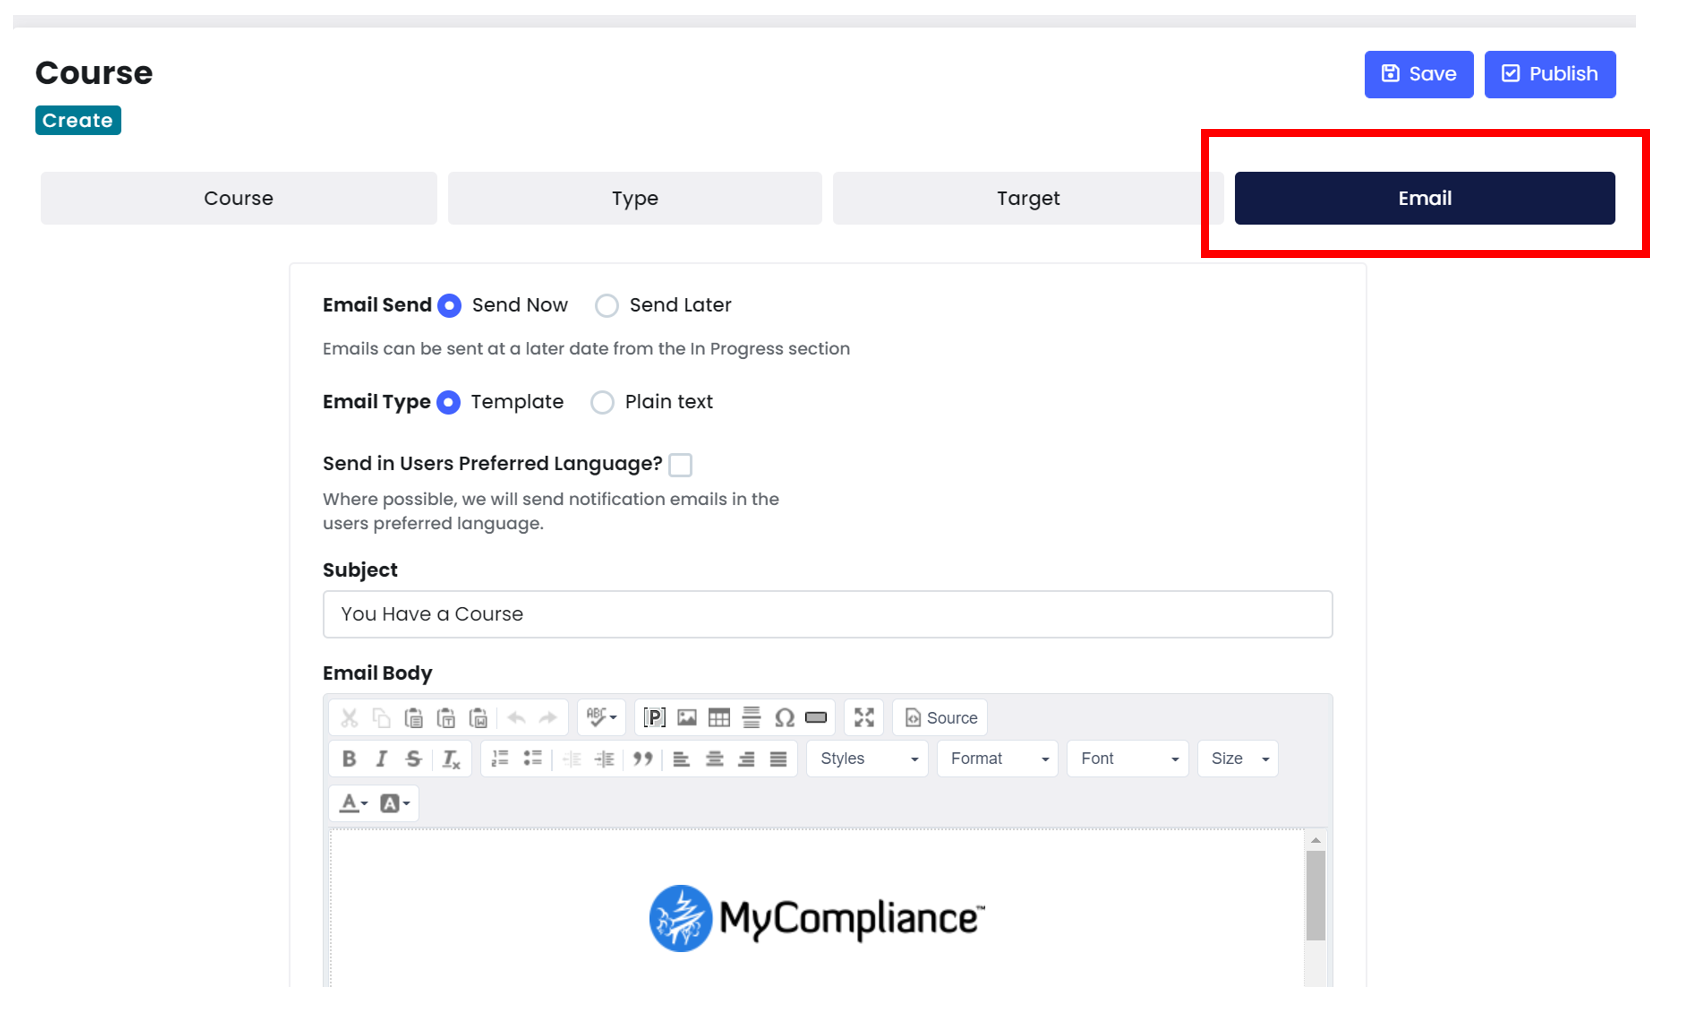Click the Save button
Image resolution: width=1682 pixels, height=1024 pixels.
coord(1419,74)
